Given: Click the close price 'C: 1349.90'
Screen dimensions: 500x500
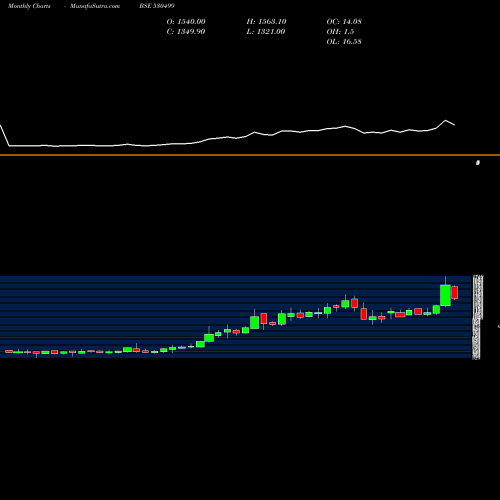Looking at the screenshot, I should pyautogui.click(x=186, y=32).
